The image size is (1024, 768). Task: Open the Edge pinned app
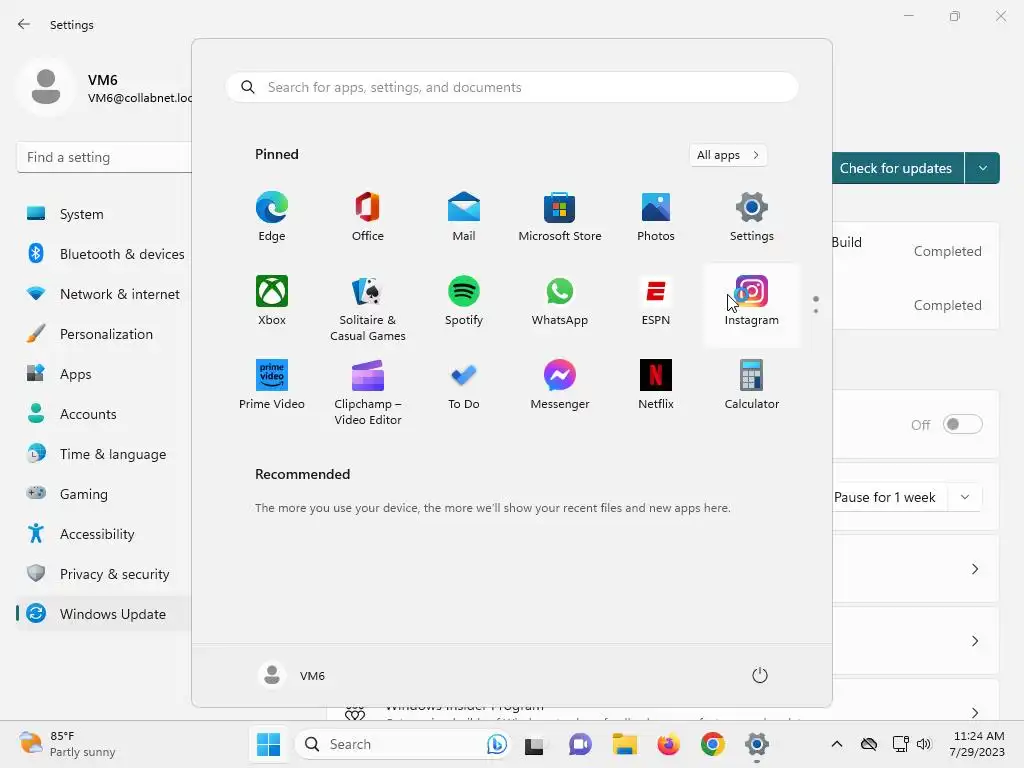click(272, 217)
